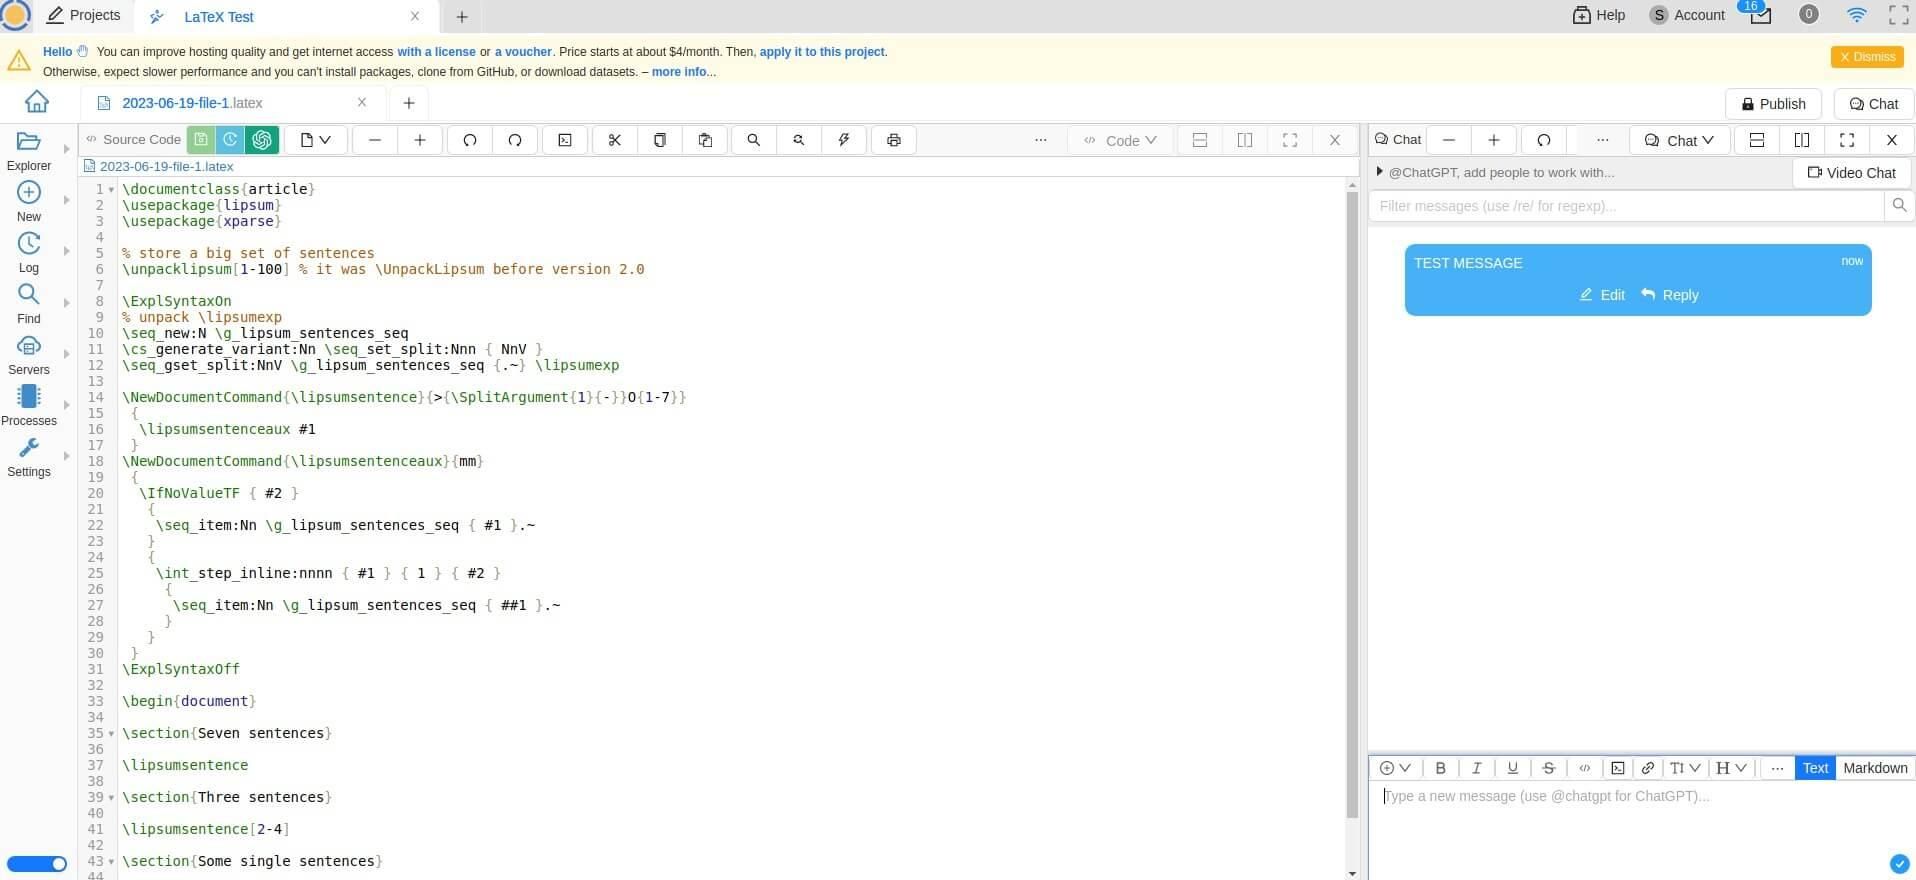Image resolution: width=1916 pixels, height=880 pixels.
Task: Click the ChatGPT icon in editor toolbar
Action: click(x=262, y=140)
